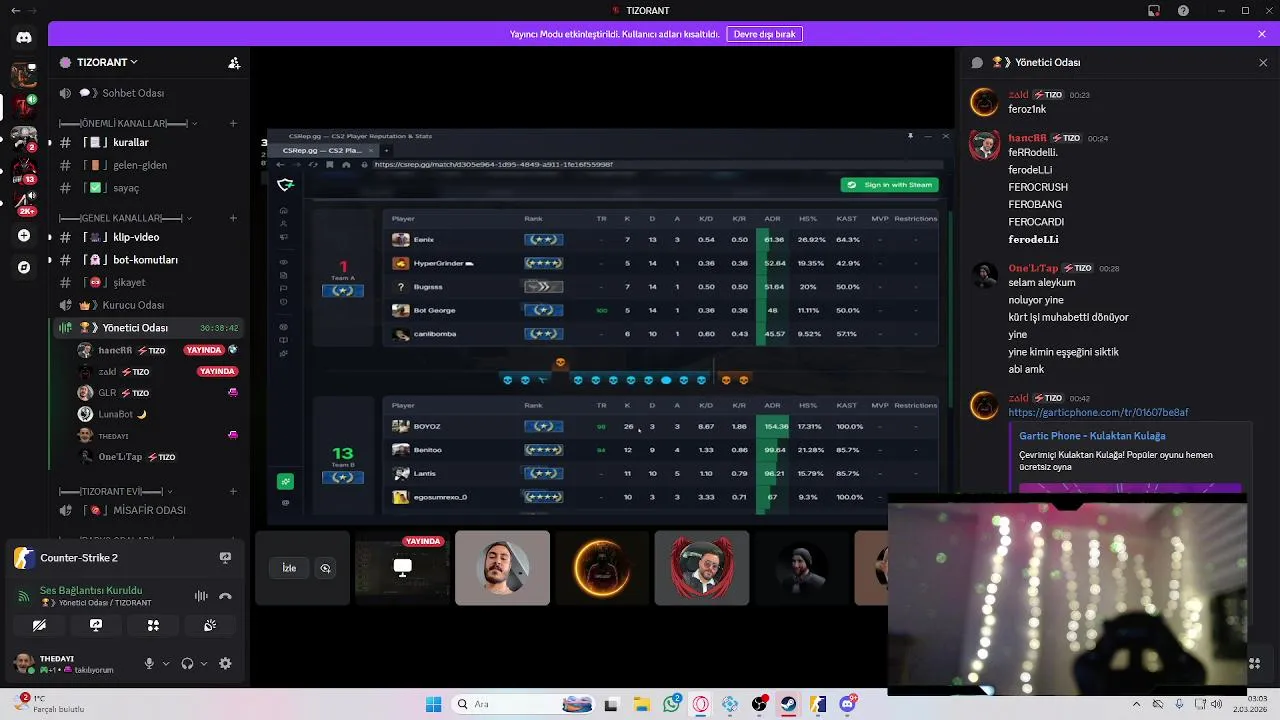The height and width of the screenshot is (720, 1280).
Task: Click the Windows Start button
Action: click(x=433, y=704)
